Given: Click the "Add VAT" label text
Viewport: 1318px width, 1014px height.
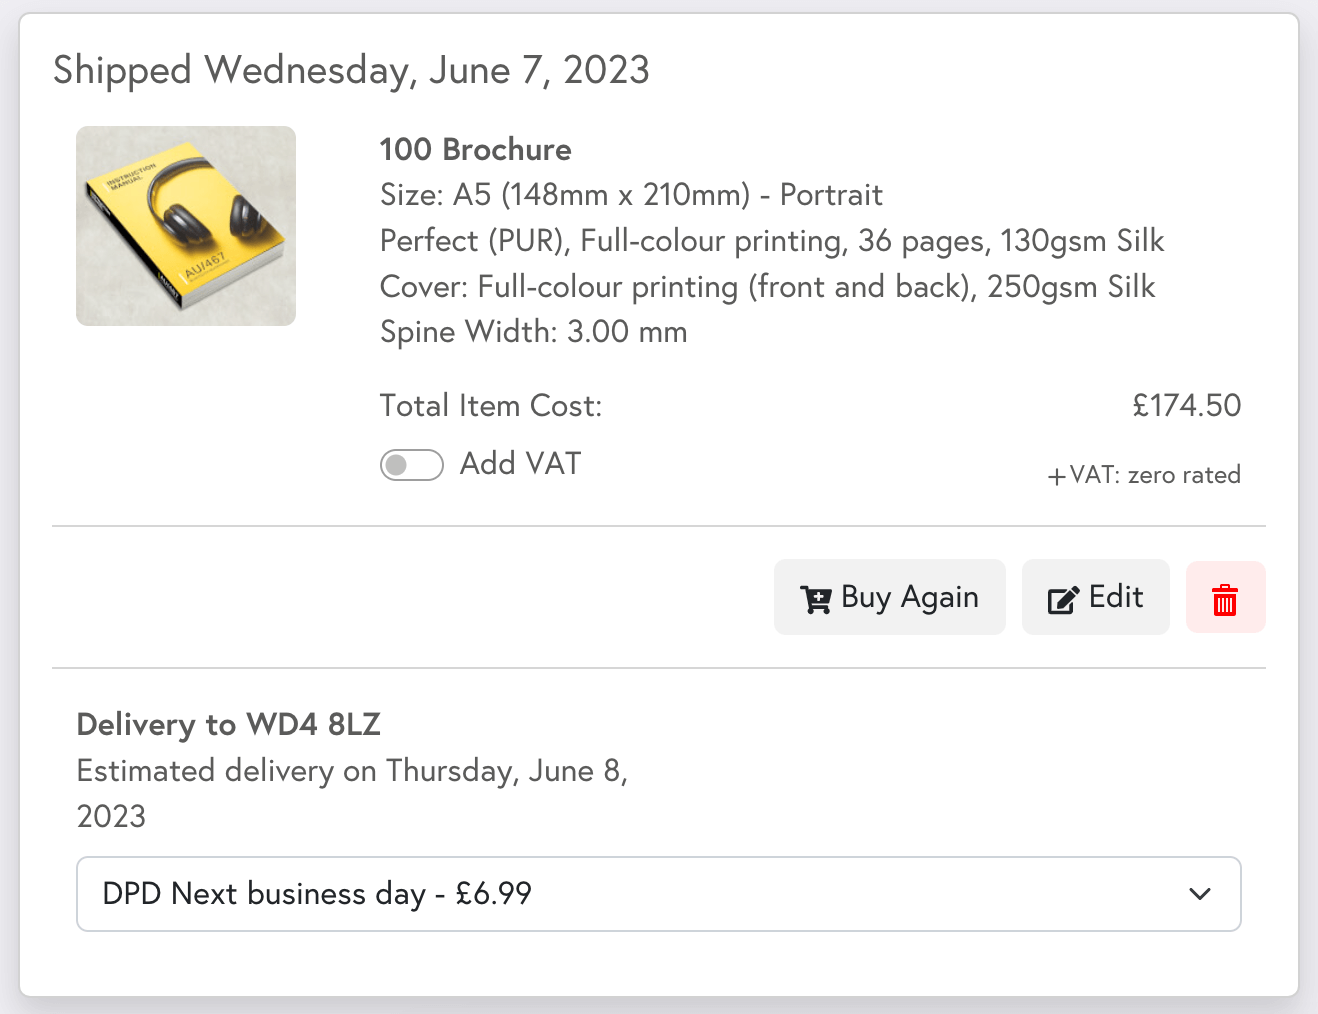Looking at the screenshot, I should [x=520, y=464].
